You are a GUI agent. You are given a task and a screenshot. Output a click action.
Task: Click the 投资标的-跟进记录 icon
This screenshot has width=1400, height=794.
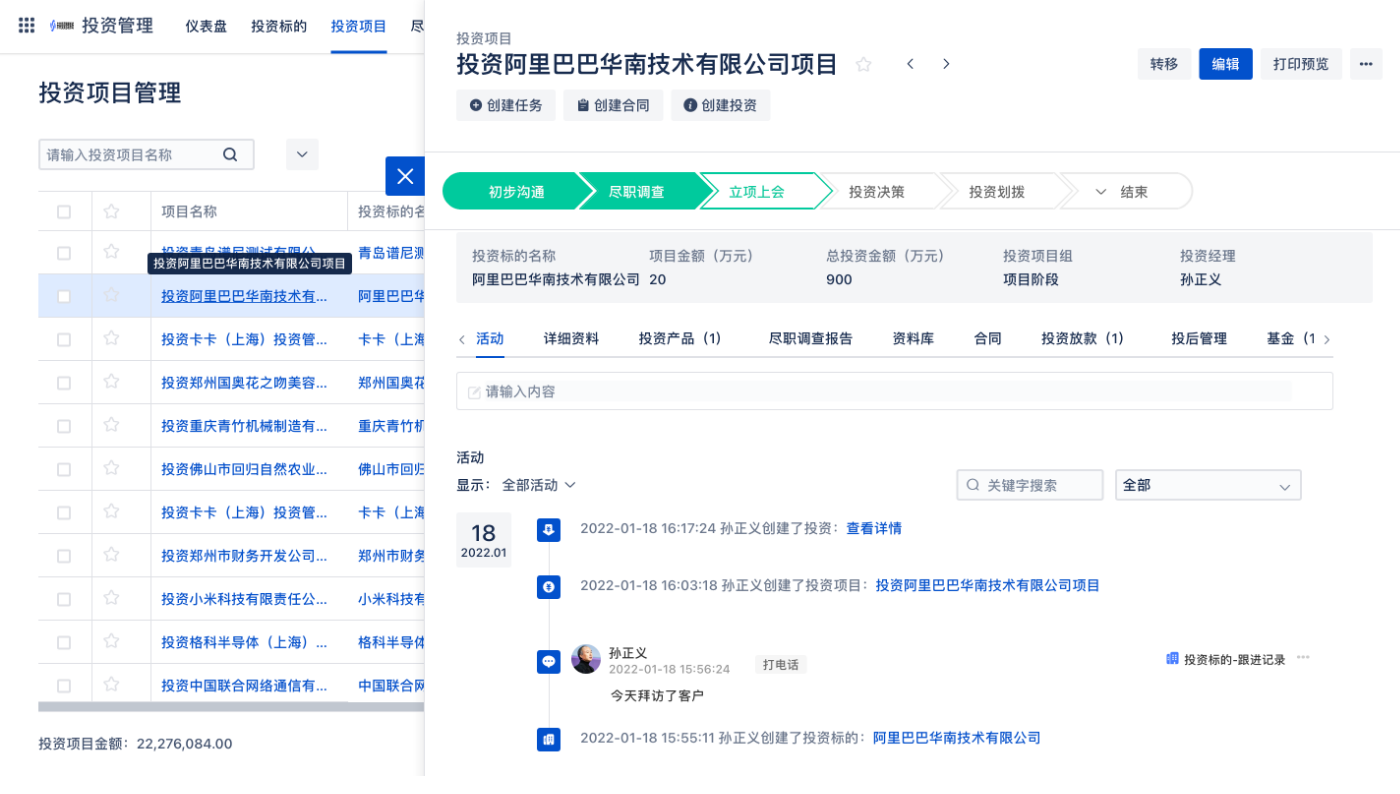point(1172,658)
